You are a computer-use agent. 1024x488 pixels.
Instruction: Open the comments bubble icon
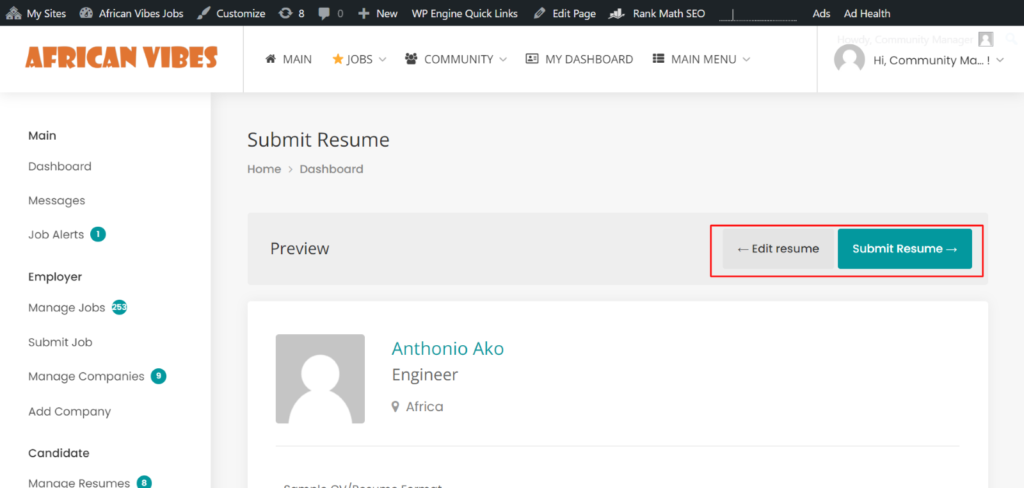324,13
